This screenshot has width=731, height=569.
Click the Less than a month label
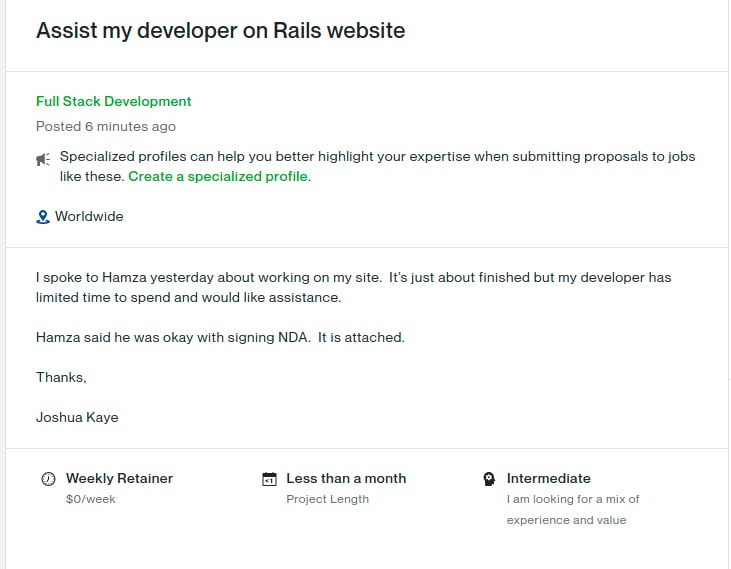[x=346, y=478]
